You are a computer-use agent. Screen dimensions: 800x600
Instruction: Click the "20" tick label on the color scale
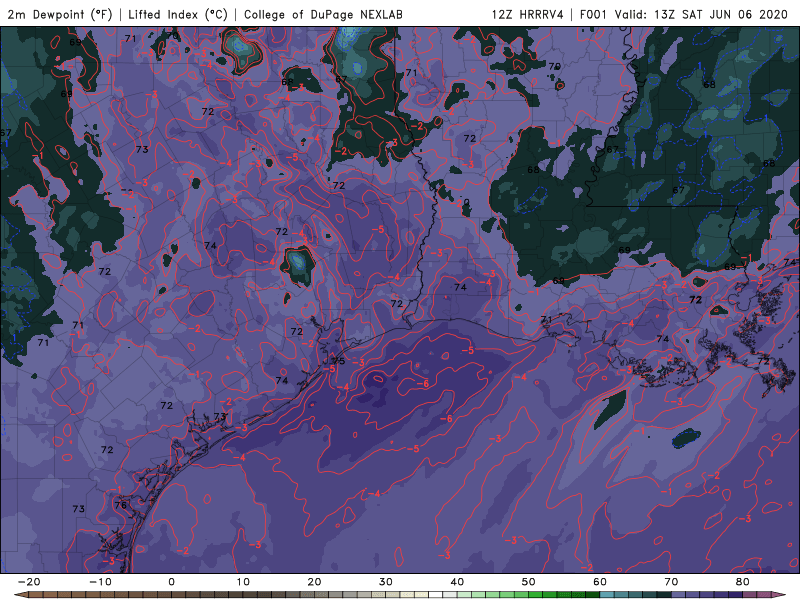314,582
